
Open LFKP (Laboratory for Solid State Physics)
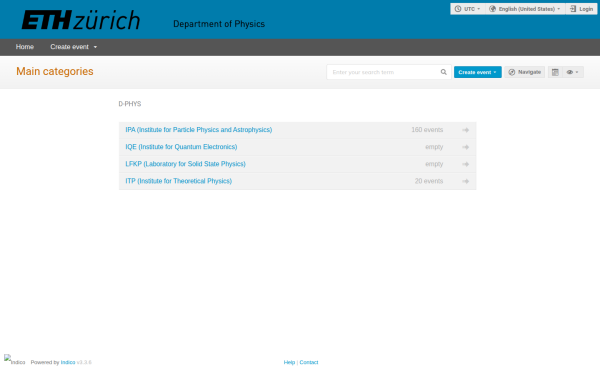click(x=186, y=164)
